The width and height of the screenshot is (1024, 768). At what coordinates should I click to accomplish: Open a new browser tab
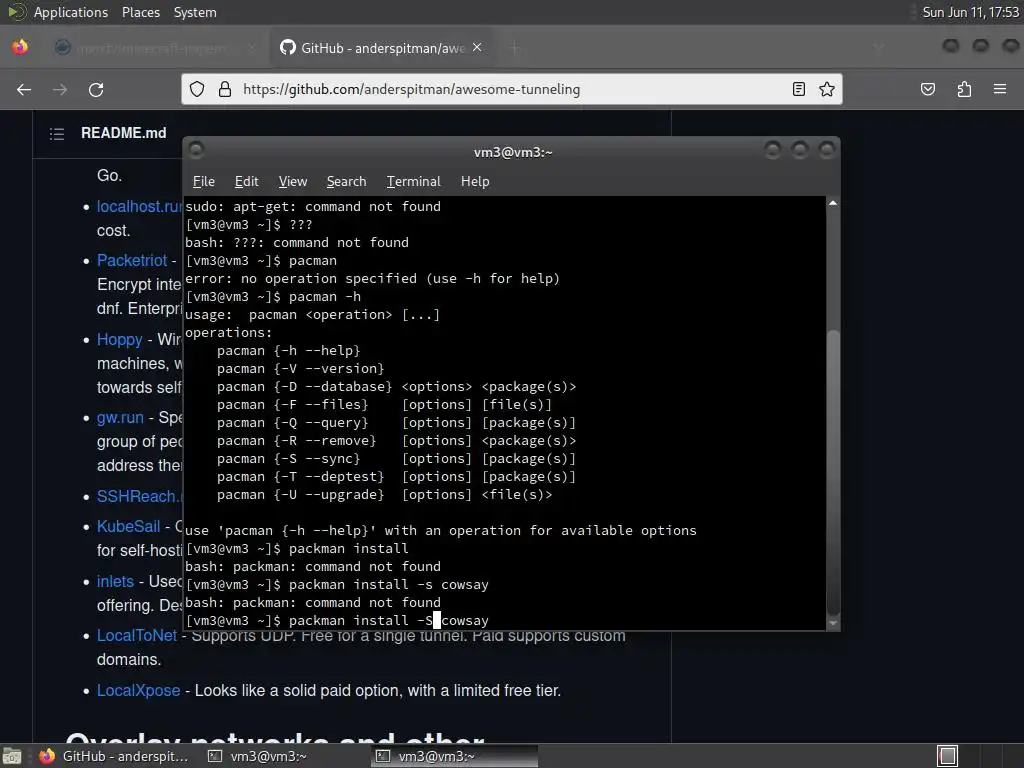tap(515, 48)
